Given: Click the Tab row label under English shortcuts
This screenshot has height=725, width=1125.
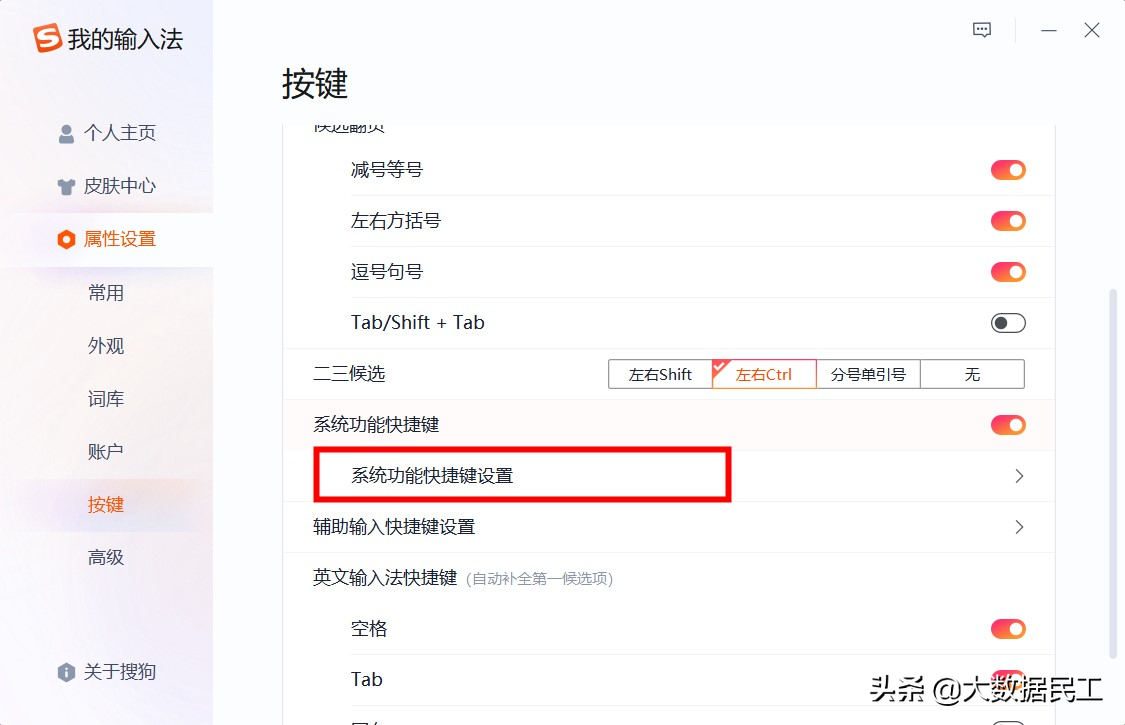Looking at the screenshot, I should [x=367, y=680].
